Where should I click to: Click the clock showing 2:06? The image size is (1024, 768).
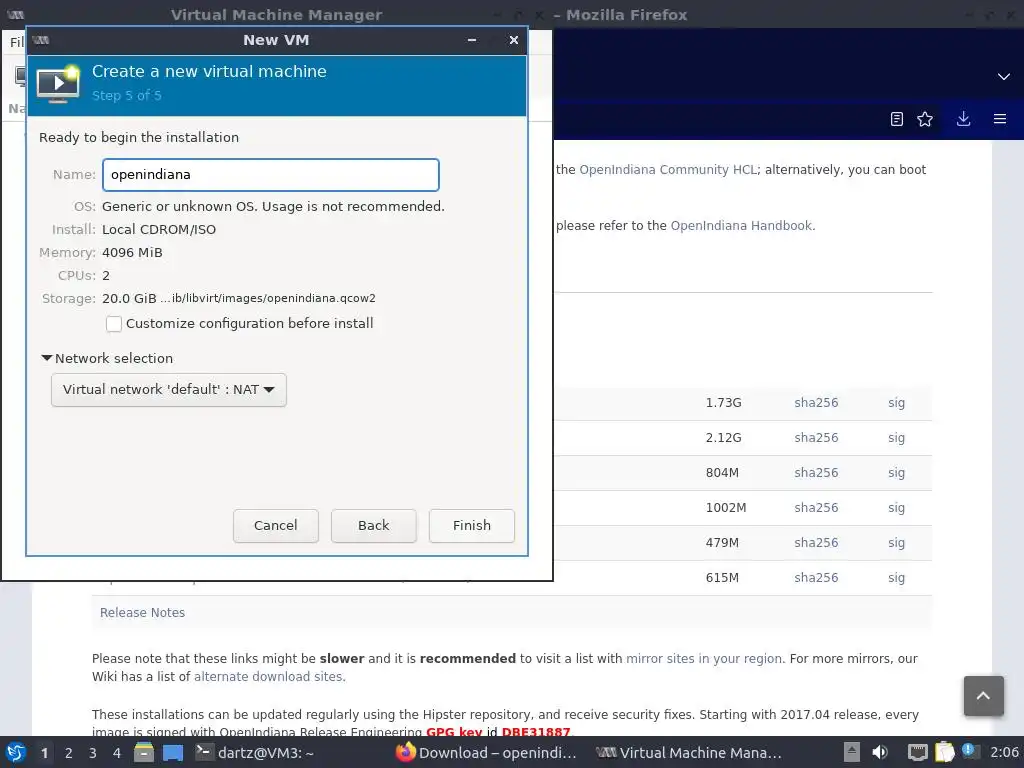pos(1004,752)
